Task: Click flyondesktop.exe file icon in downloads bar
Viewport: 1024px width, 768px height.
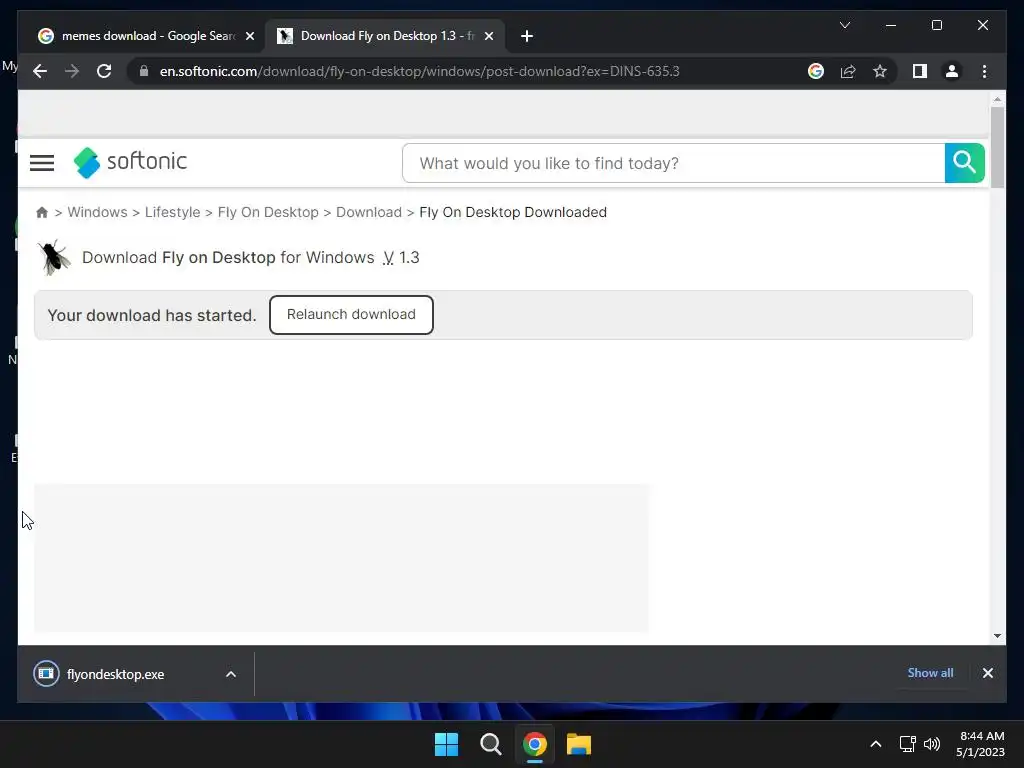Action: click(x=46, y=673)
